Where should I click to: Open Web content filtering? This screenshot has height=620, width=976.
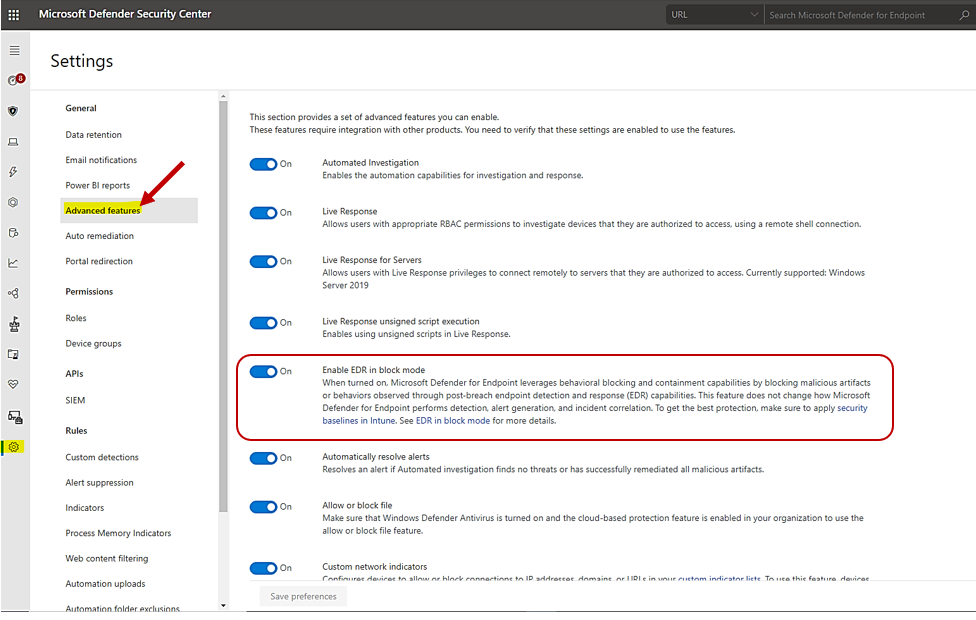pyautogui.click(x=107, y=558)
